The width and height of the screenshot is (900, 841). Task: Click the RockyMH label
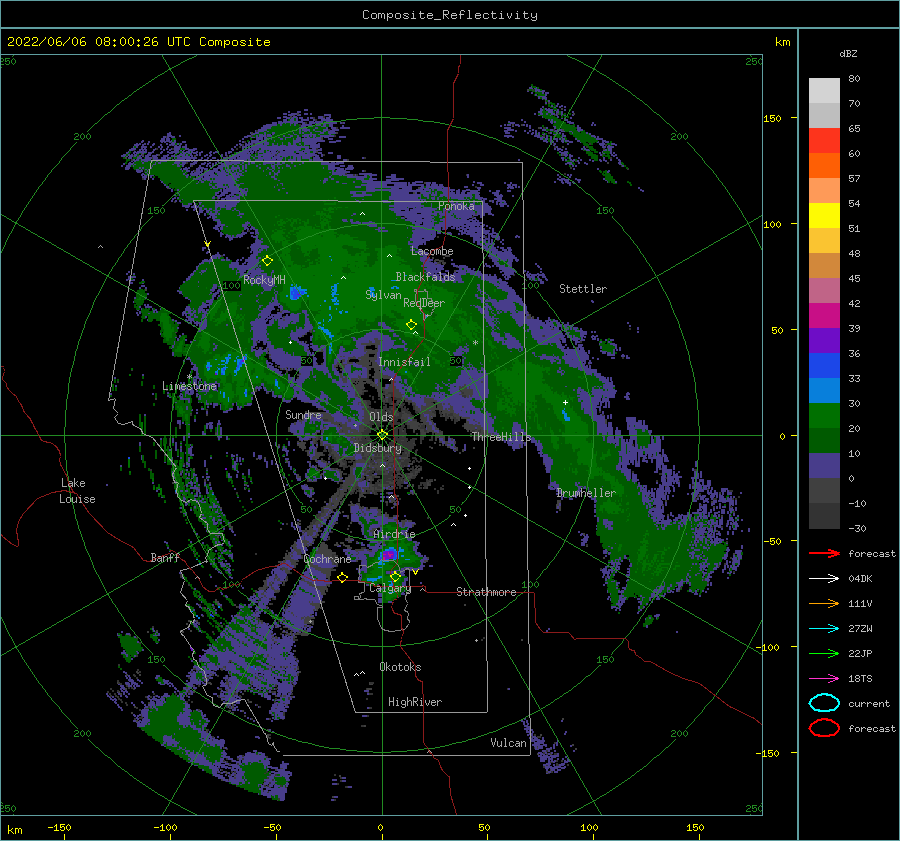tap(265, 280)
